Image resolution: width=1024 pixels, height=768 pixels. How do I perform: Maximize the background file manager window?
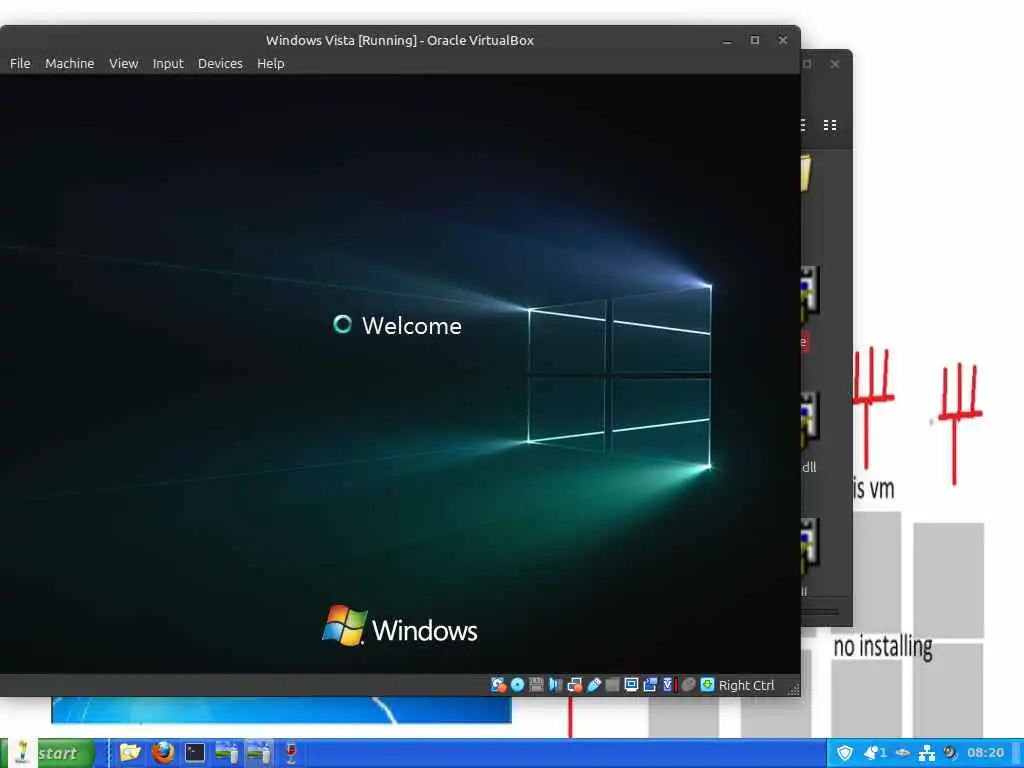tap(807, 64)
